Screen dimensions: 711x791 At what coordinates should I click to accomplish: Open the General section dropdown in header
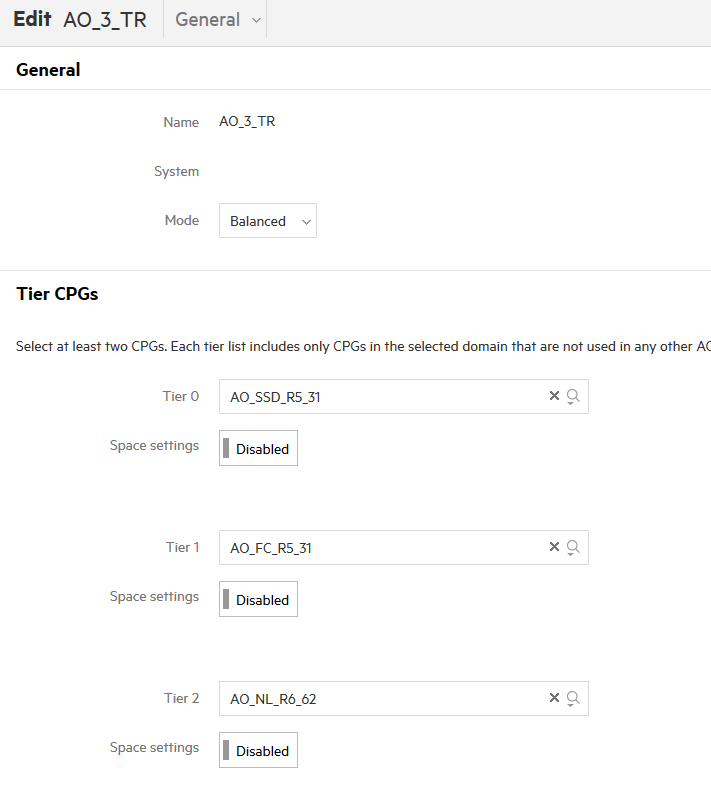[x=217, y=20]
